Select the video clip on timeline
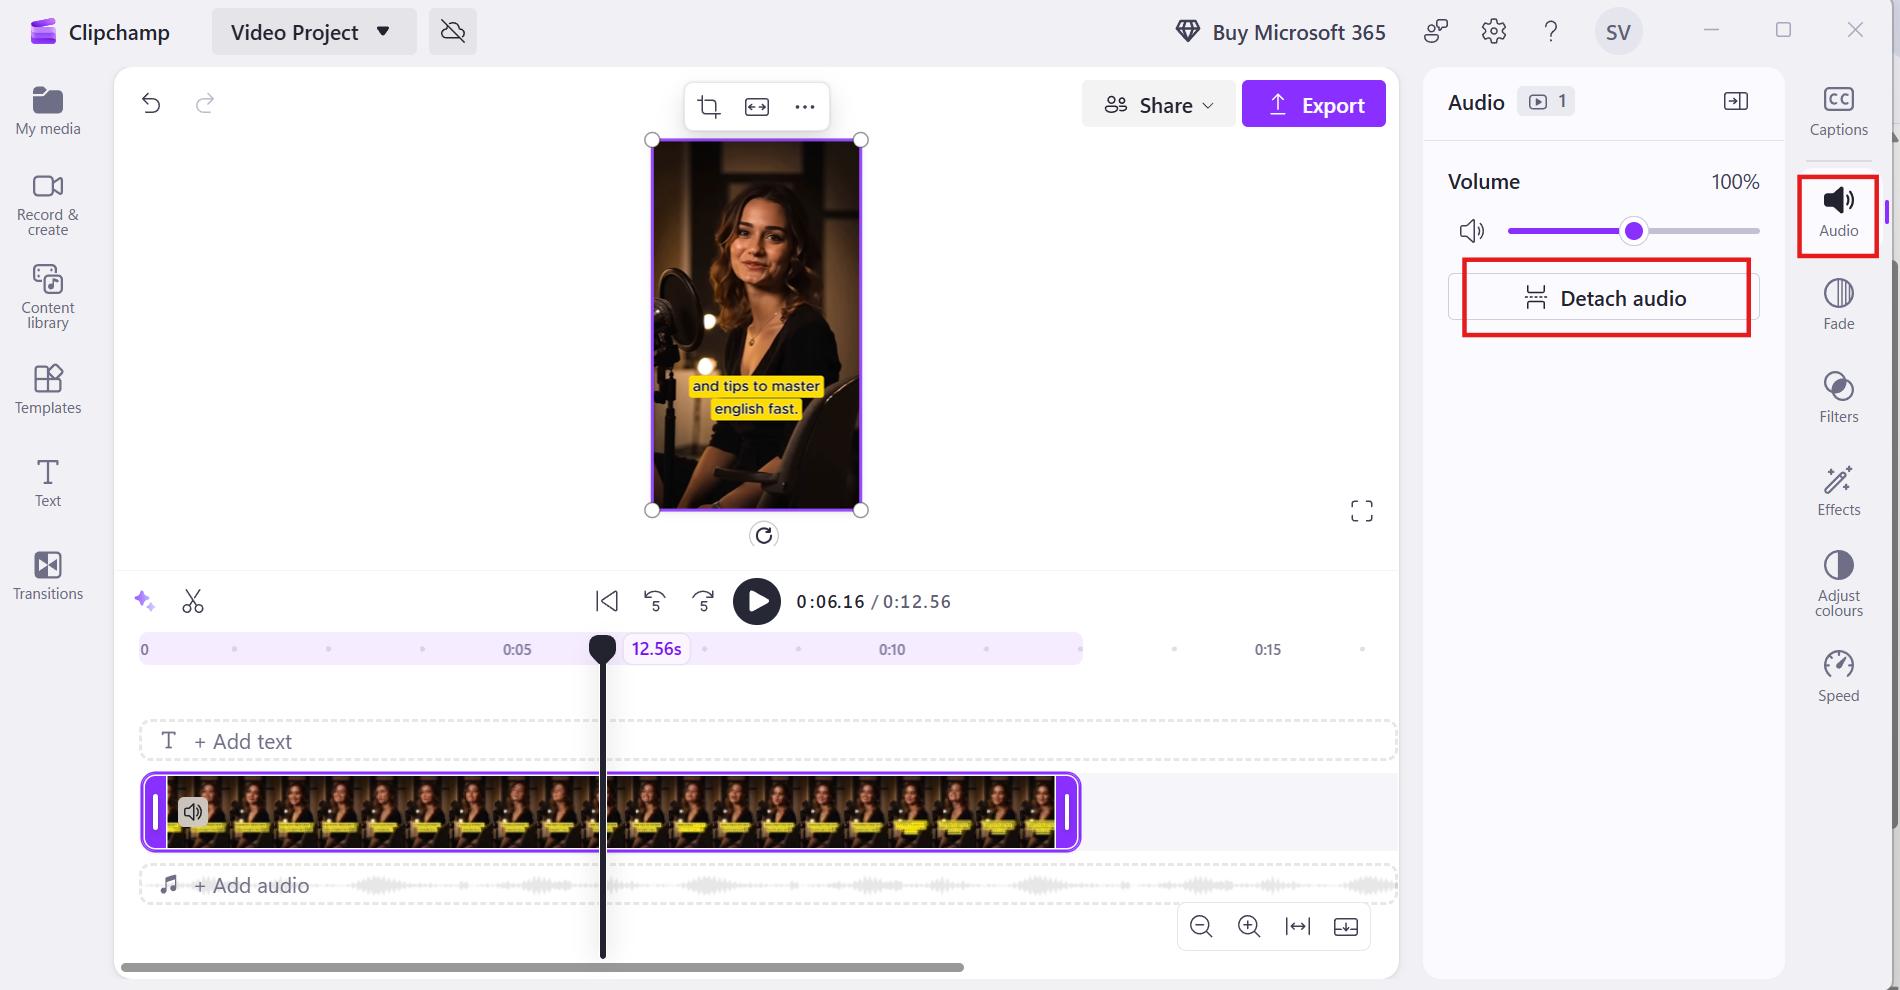Viewport: 1900px width, 990px height. 610,812
